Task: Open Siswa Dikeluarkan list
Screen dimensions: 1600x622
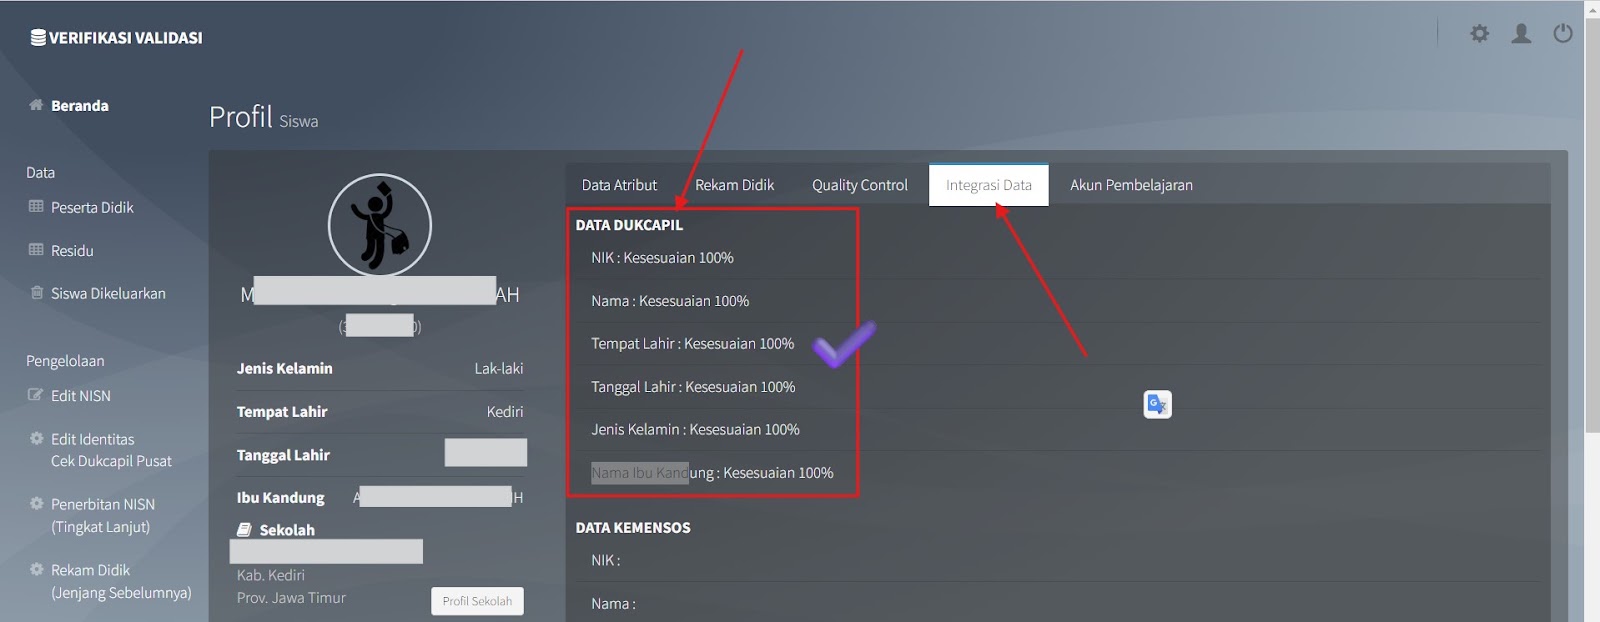Action: [108, 293]
